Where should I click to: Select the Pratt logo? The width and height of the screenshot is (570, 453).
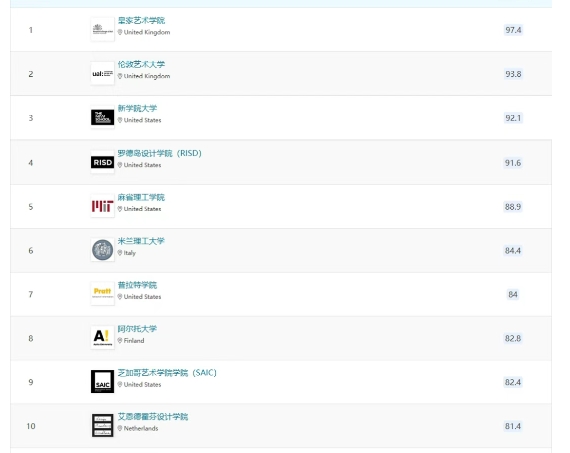103,293
